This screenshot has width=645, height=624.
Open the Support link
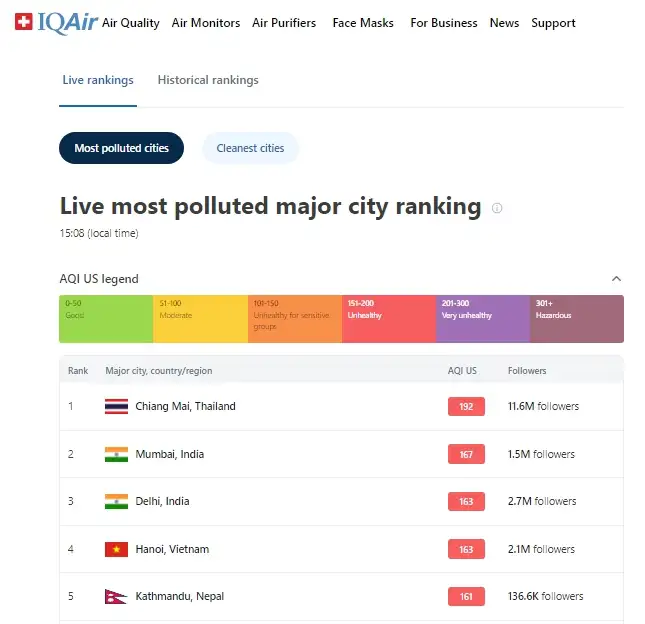tap(553, 23)
